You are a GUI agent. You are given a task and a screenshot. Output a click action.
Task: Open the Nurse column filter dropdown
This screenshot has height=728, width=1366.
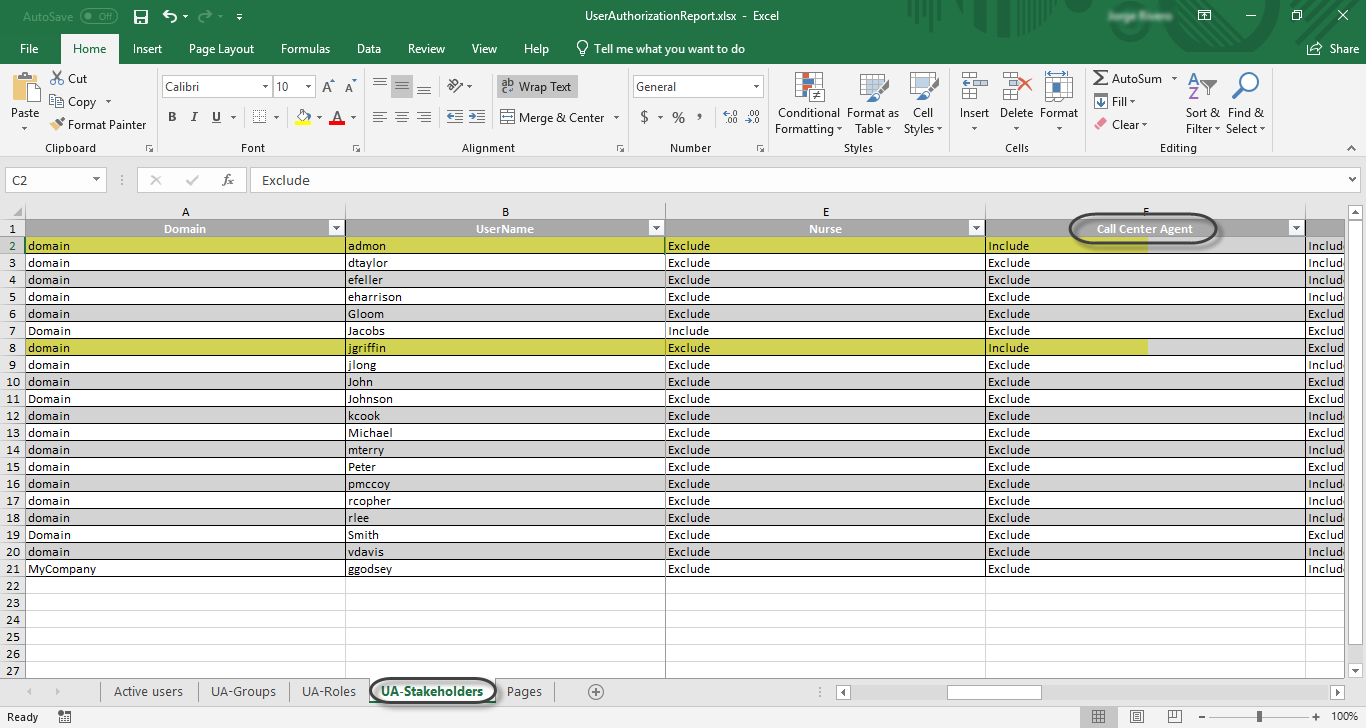click(976, 229)
